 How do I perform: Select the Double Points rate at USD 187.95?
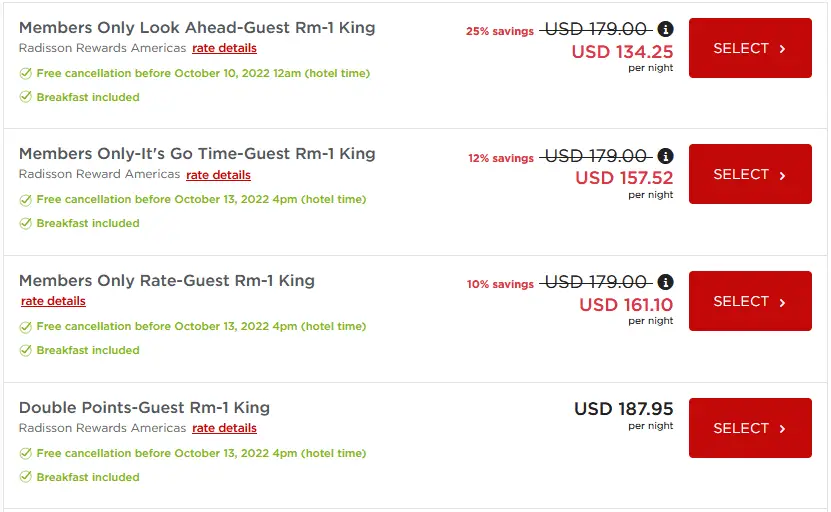coord(750,428)
